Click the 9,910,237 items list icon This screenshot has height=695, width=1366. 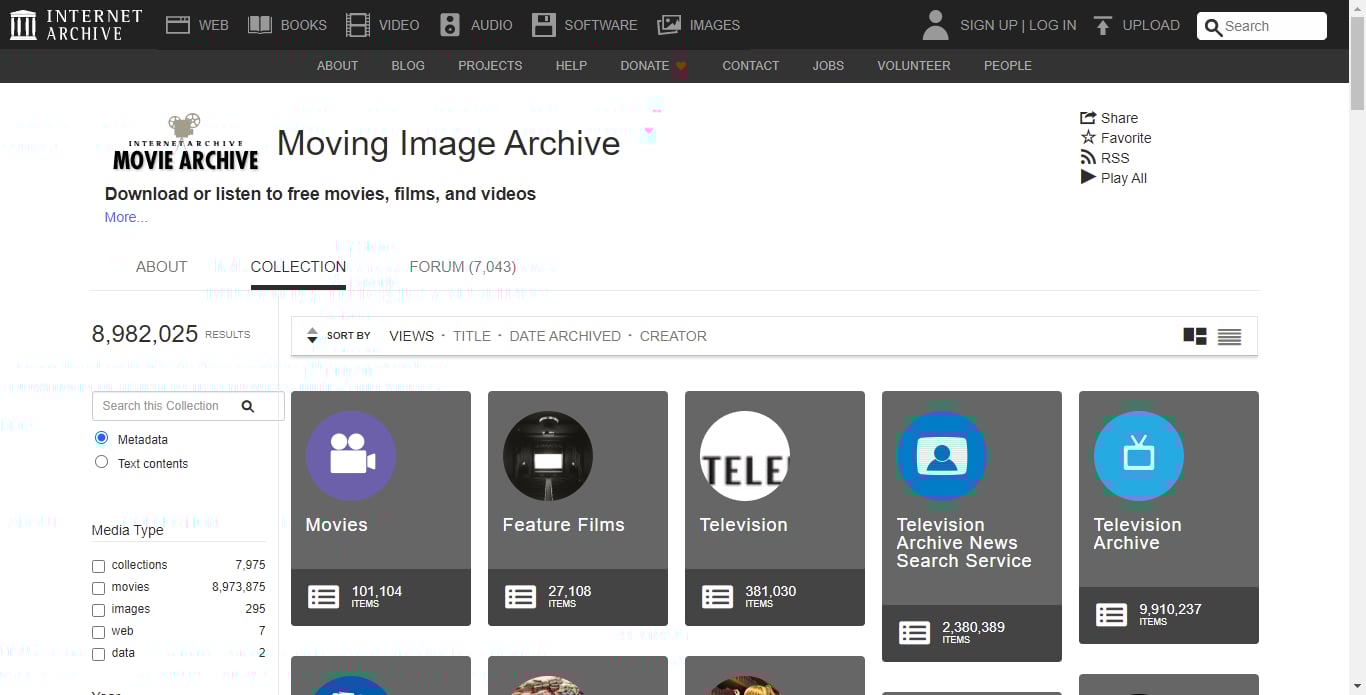click(x=1111, y=615)
